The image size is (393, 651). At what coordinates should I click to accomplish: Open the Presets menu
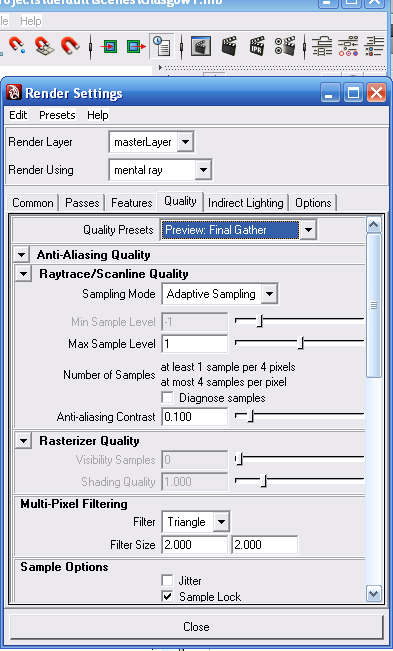pos(57,115)
